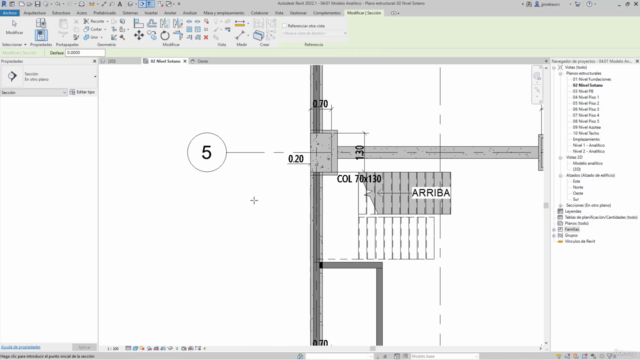Click the Desfase input field
640x360 pixels.
click(x=85, y=53)
